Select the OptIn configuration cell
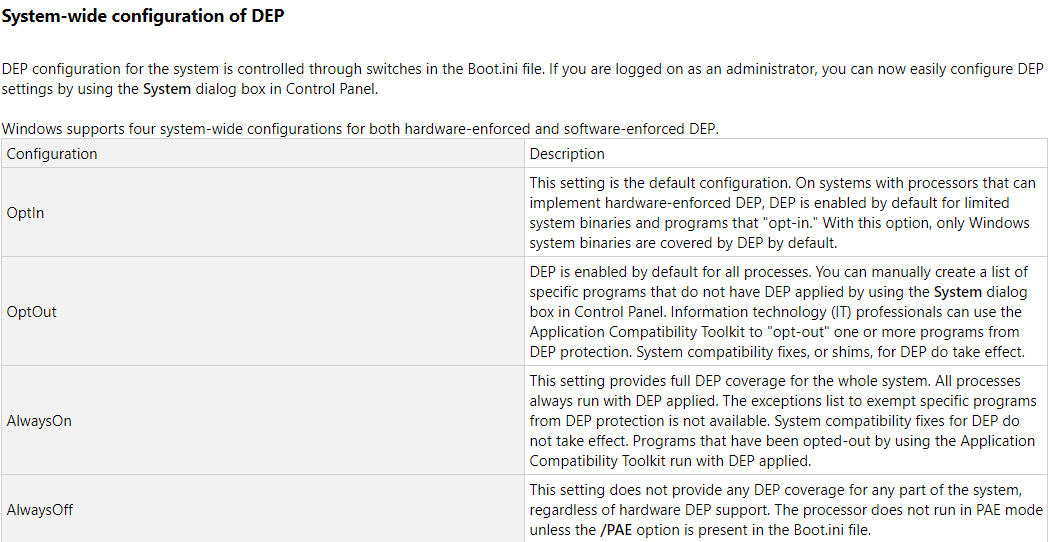This screenshot has width=1048, height=542. [x=263, y=212]
